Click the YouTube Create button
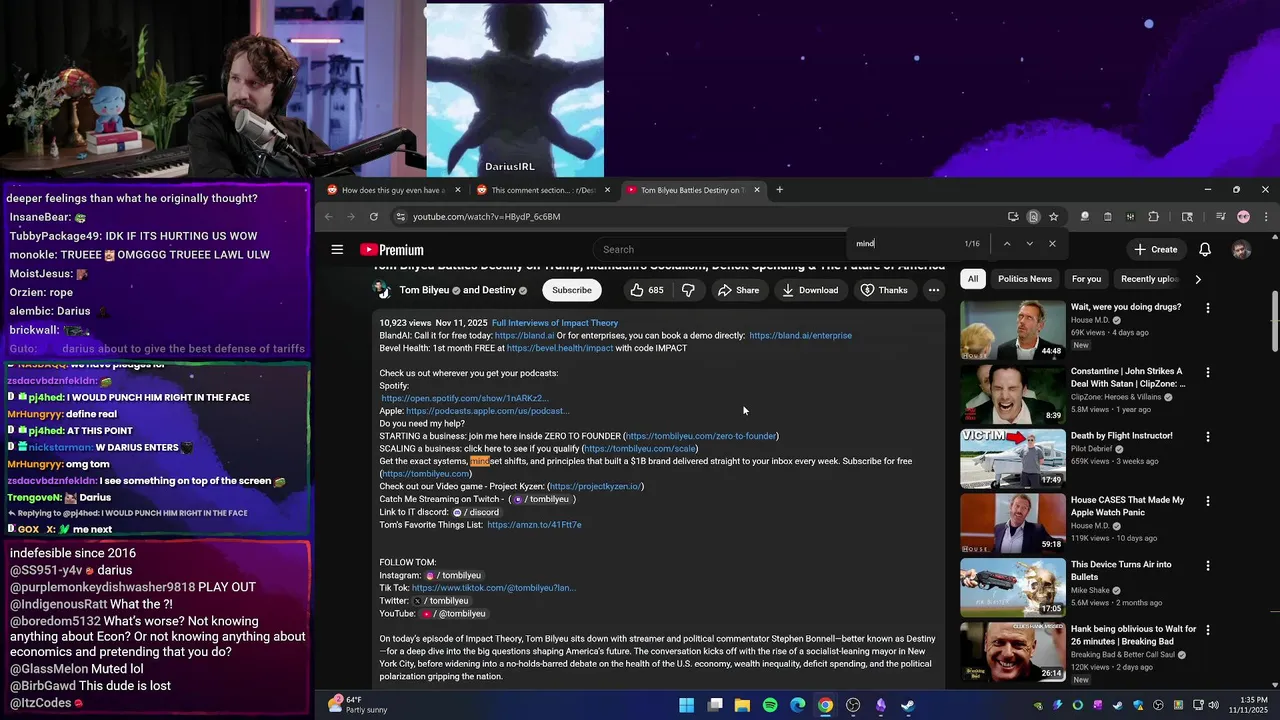1280x720 pixels. 1155,249
